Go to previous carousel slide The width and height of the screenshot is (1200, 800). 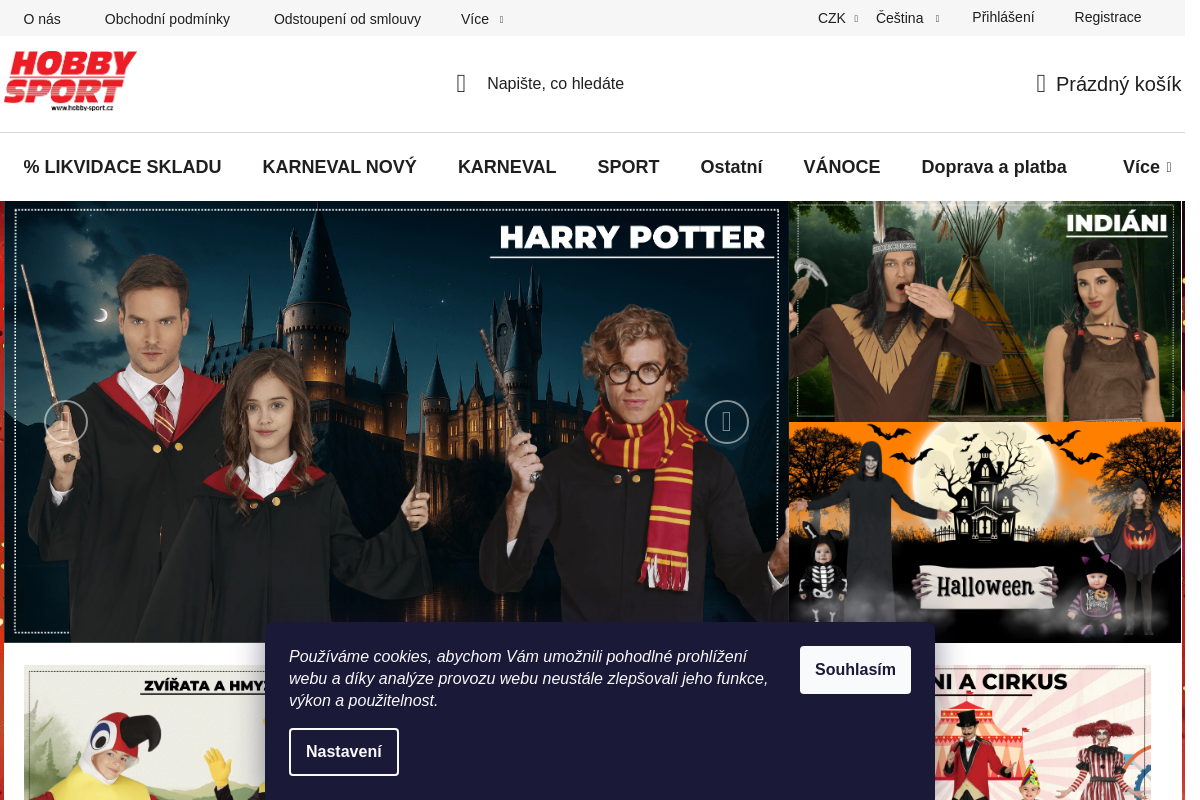[x=66, y=422]
